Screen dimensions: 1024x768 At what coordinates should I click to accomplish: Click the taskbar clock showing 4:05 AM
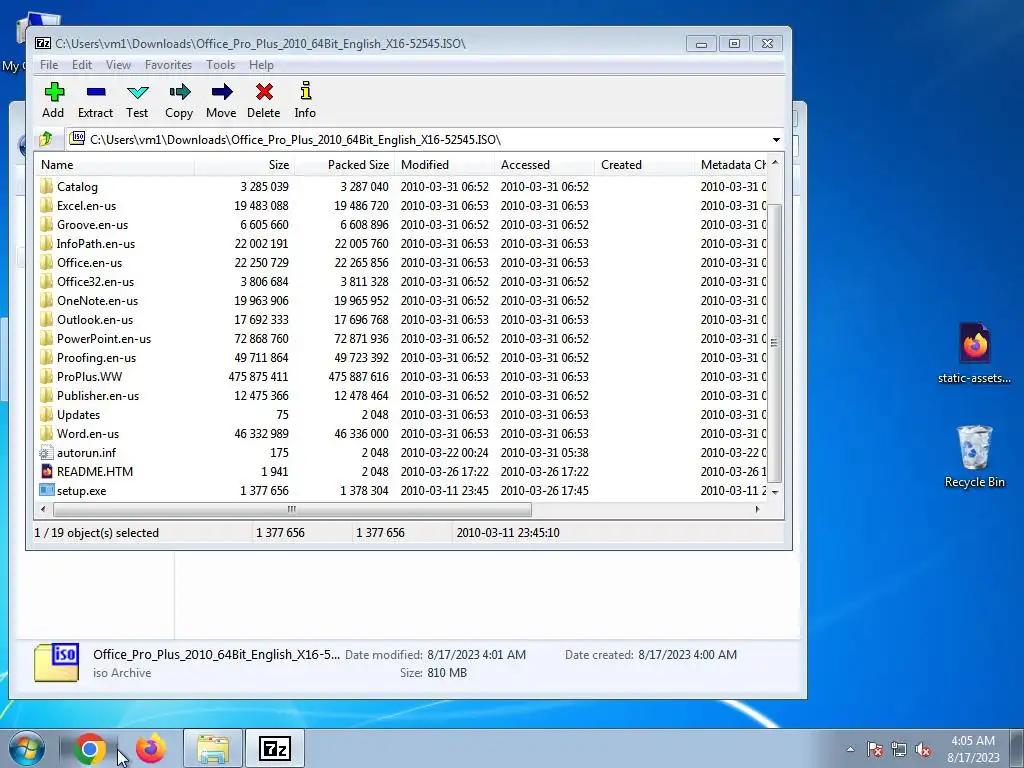pos(973,749)
